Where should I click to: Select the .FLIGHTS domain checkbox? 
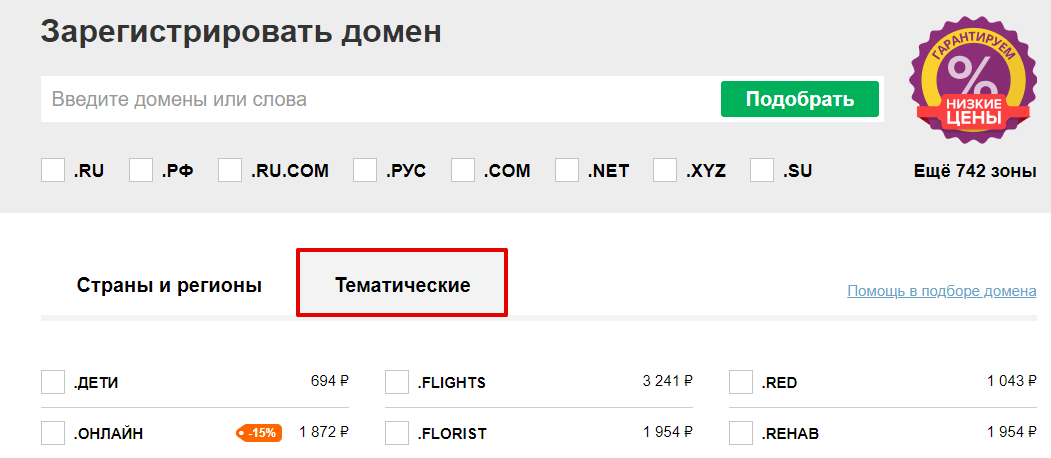[397, 382]
